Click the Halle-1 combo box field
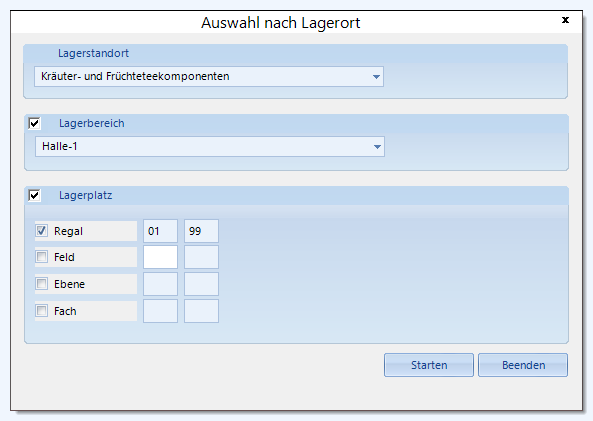The height and width of the screenshot is (421, 593). tap(210, 146)
